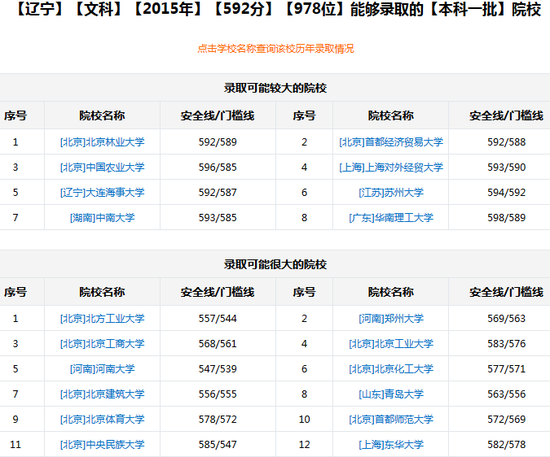The width and height of the screenshot is (550, 457).
Task: Click the 中国农业大学 school name
Action: pyautogui.click(x=102, y=167)
